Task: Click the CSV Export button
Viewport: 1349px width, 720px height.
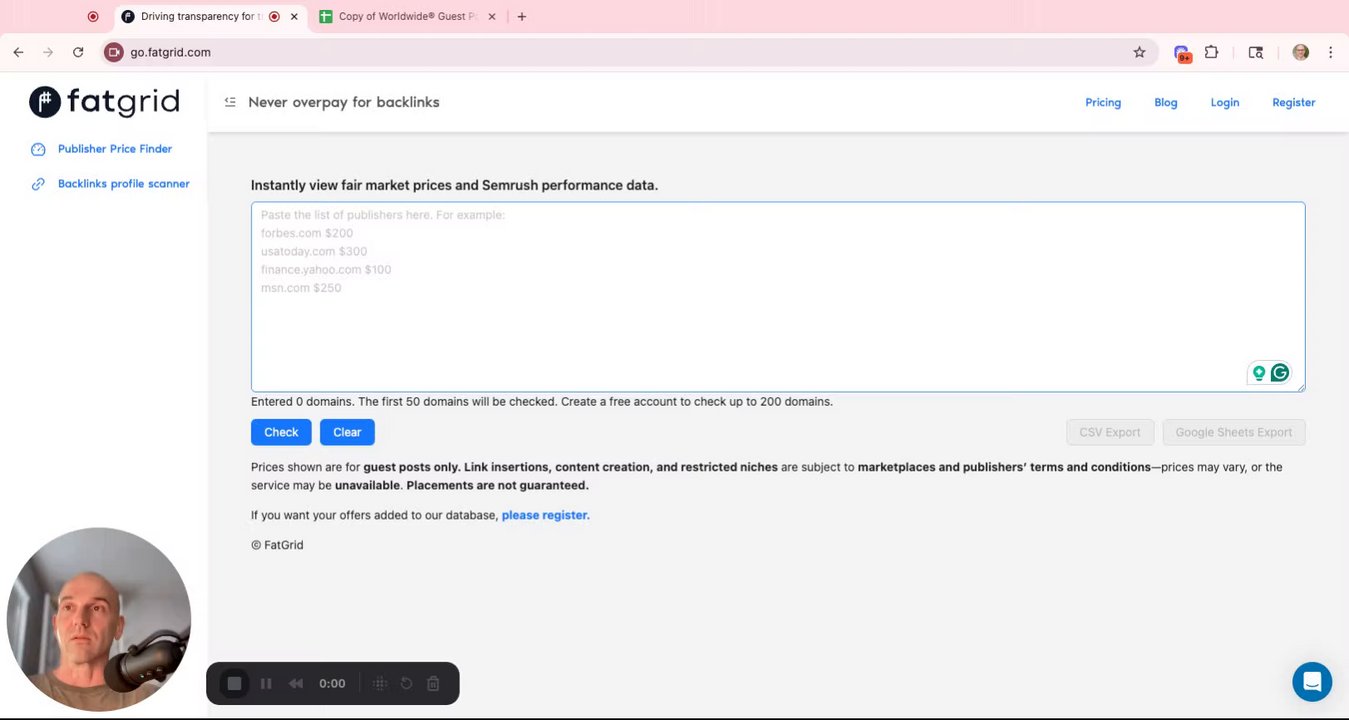Action: click(1110, 432)
